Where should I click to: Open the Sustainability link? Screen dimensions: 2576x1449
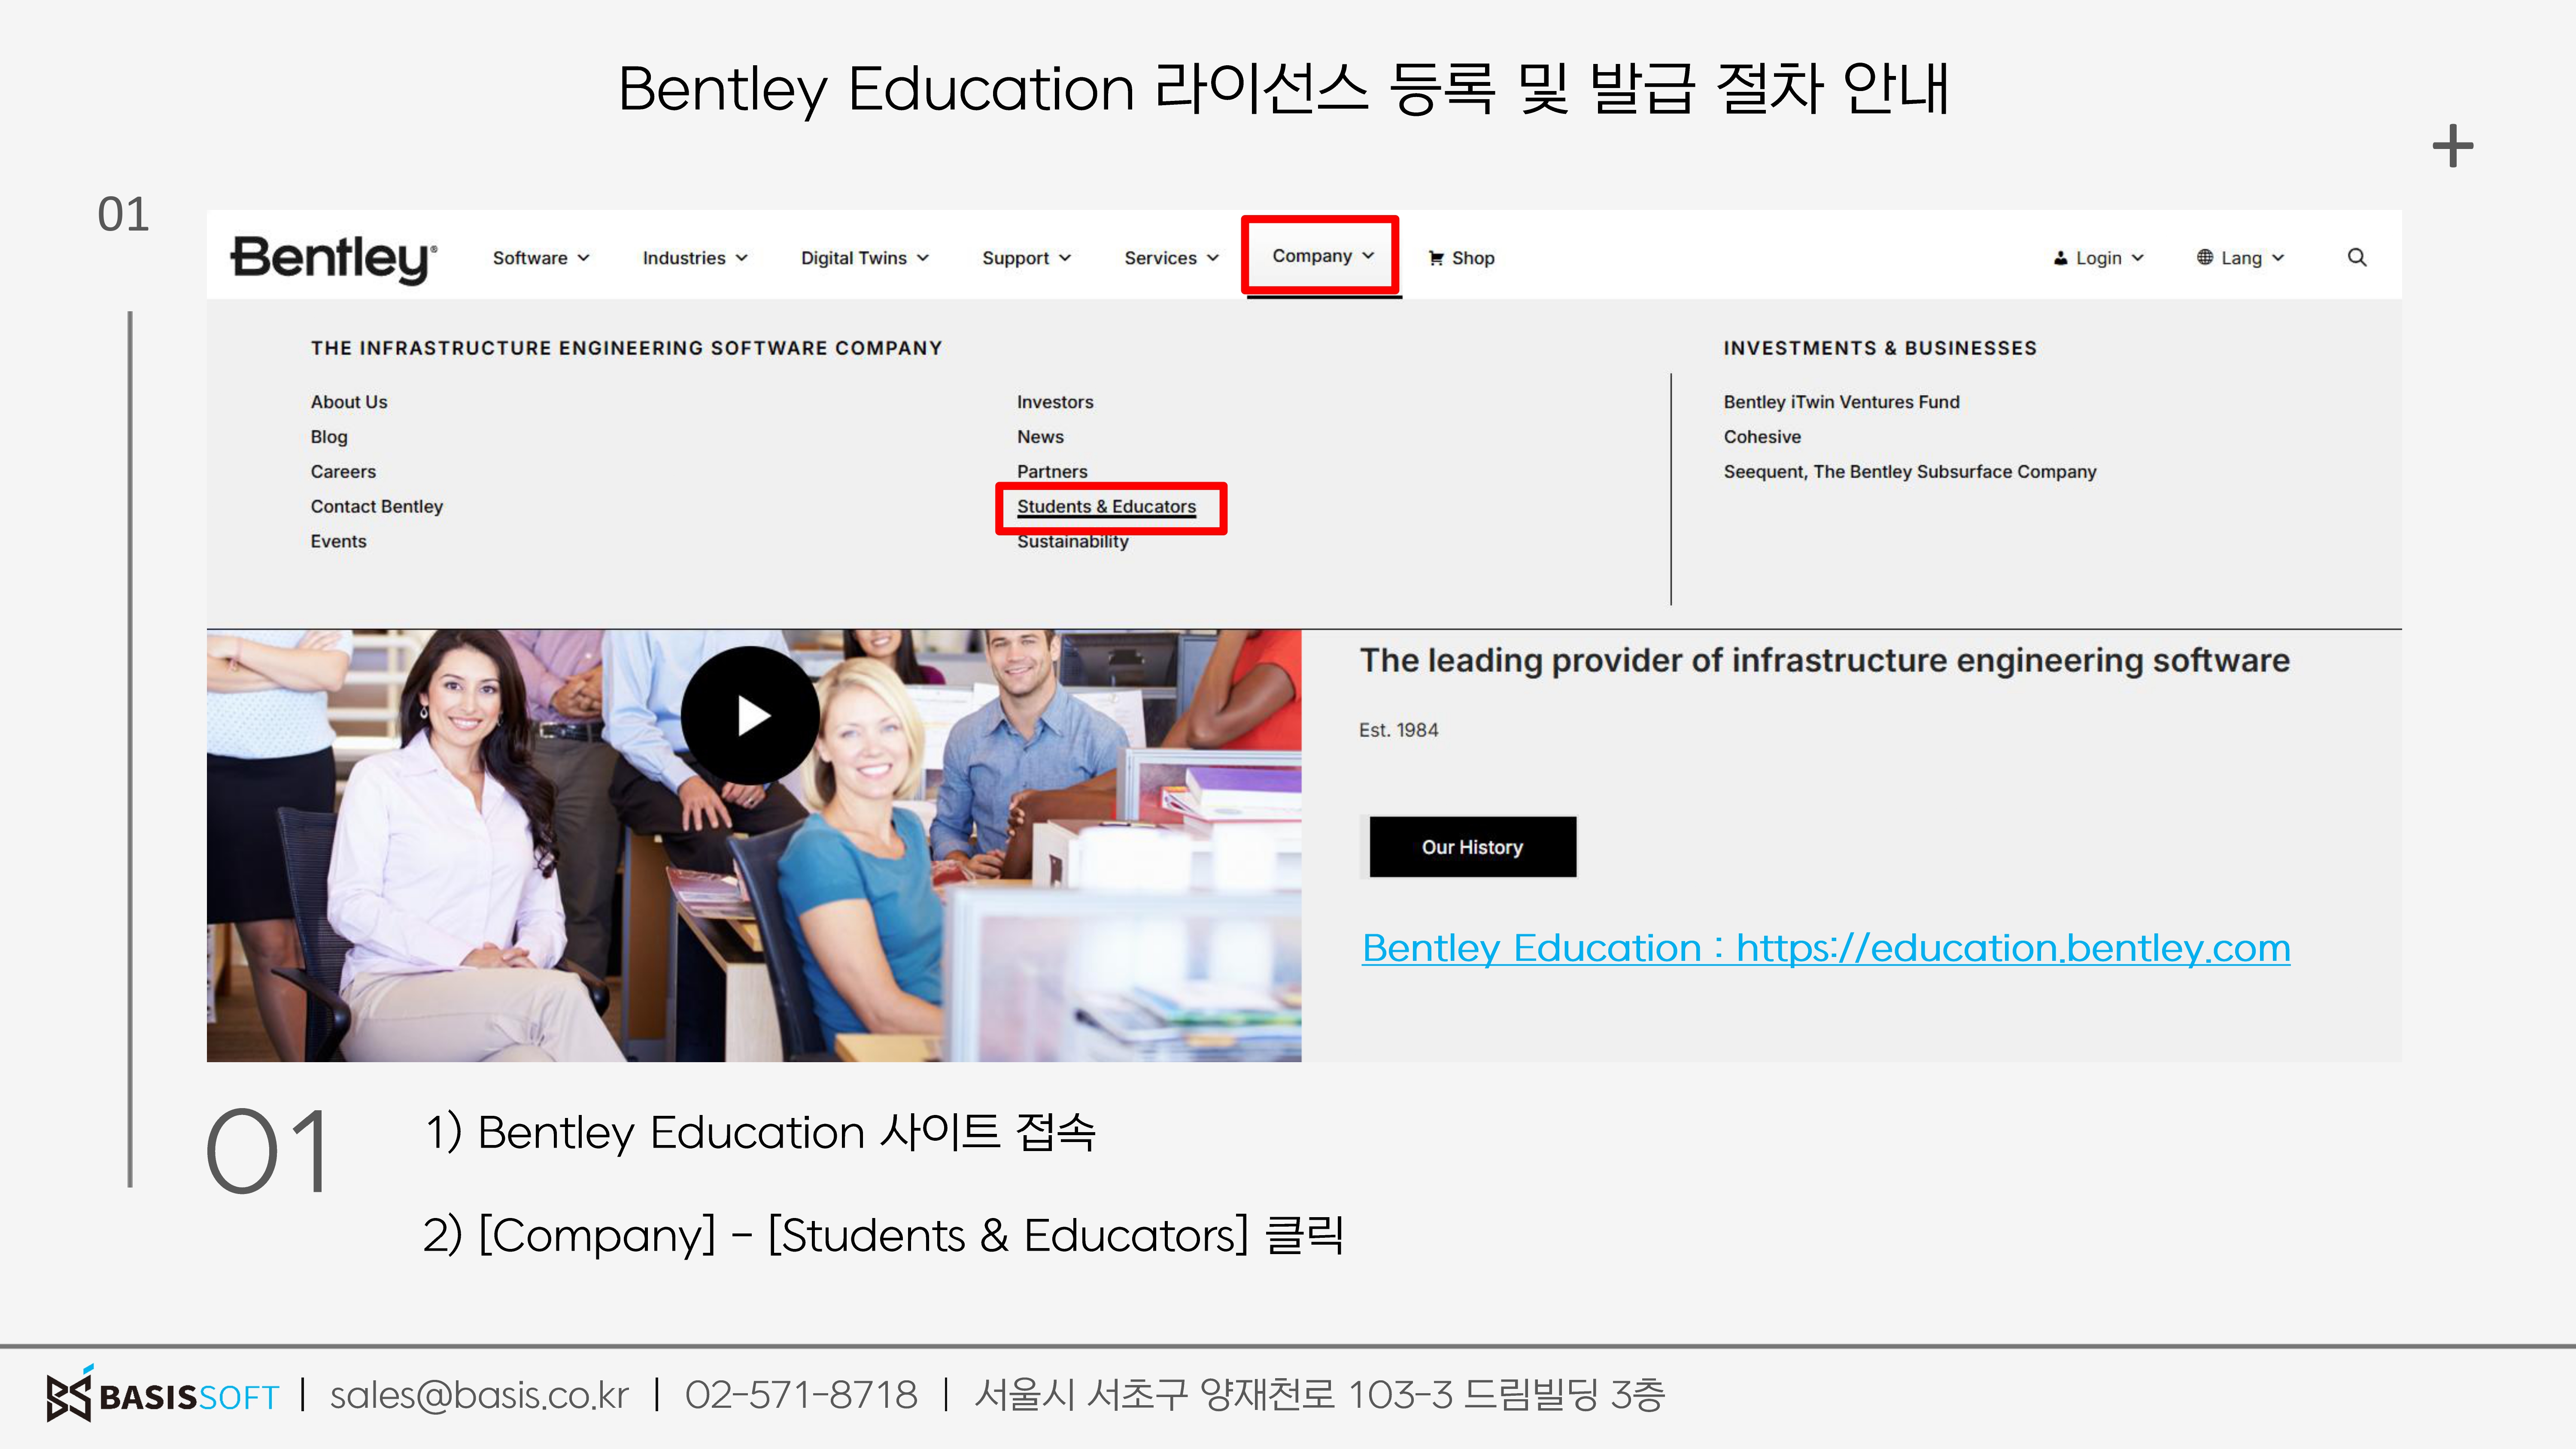(1072, 542)
